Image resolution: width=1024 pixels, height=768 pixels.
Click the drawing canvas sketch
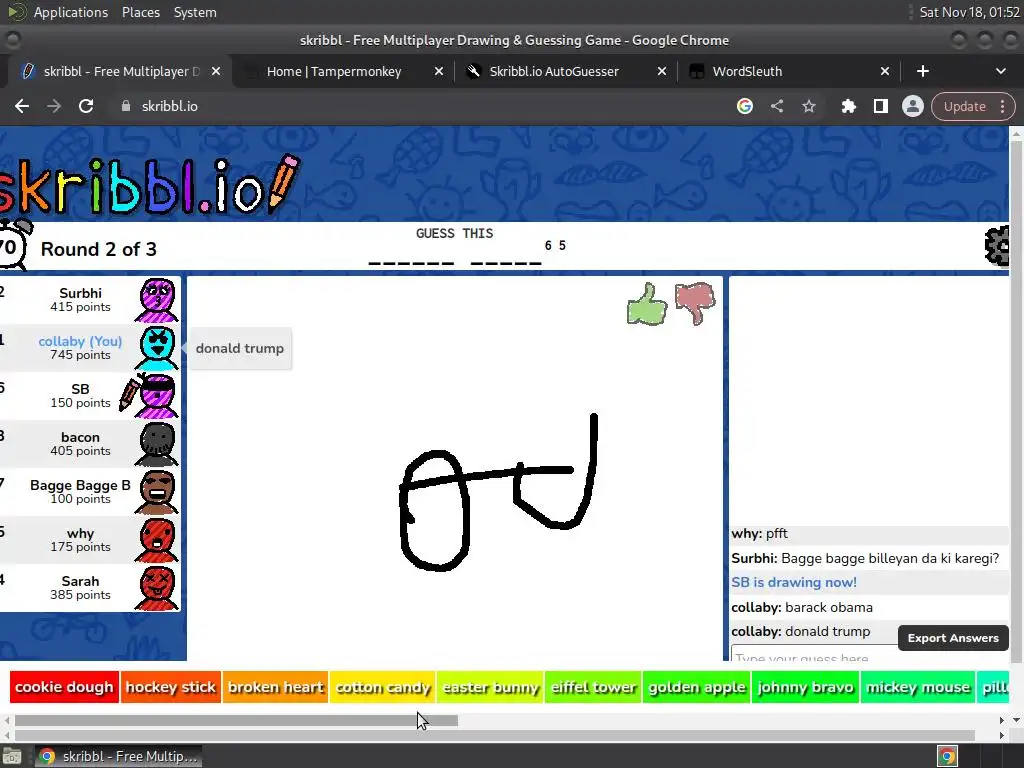tap(498, 493)
